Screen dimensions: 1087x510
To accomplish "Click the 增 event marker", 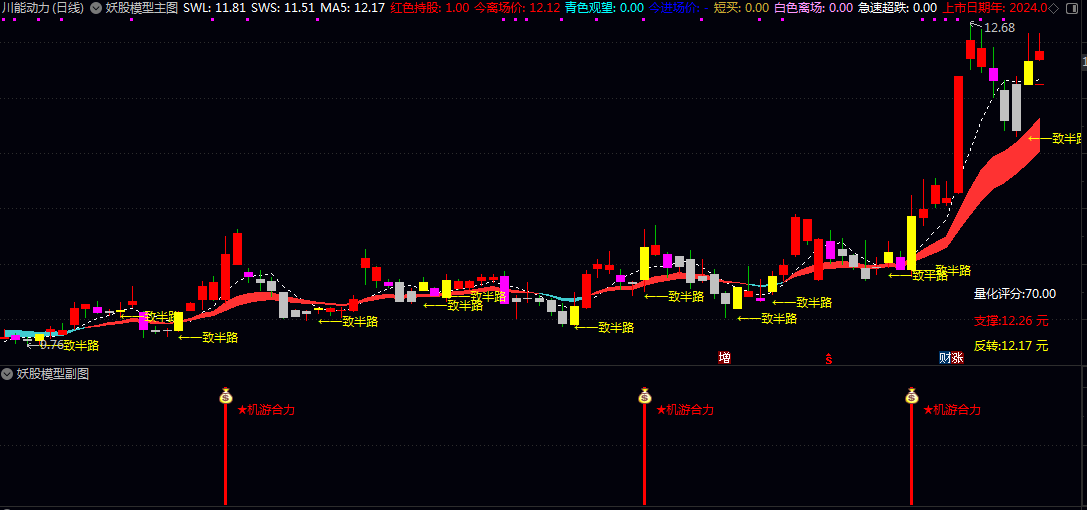I will 724,358.
